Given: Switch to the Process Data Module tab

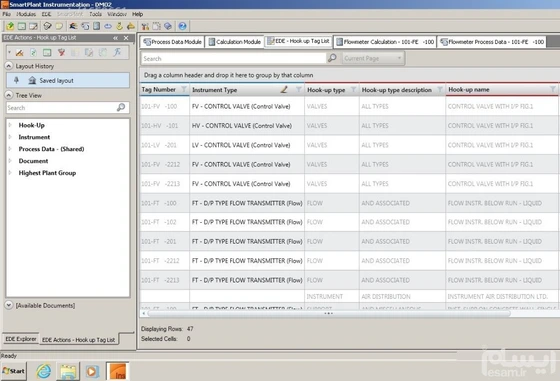Looking at the screenshot, I should pos(172,42).
